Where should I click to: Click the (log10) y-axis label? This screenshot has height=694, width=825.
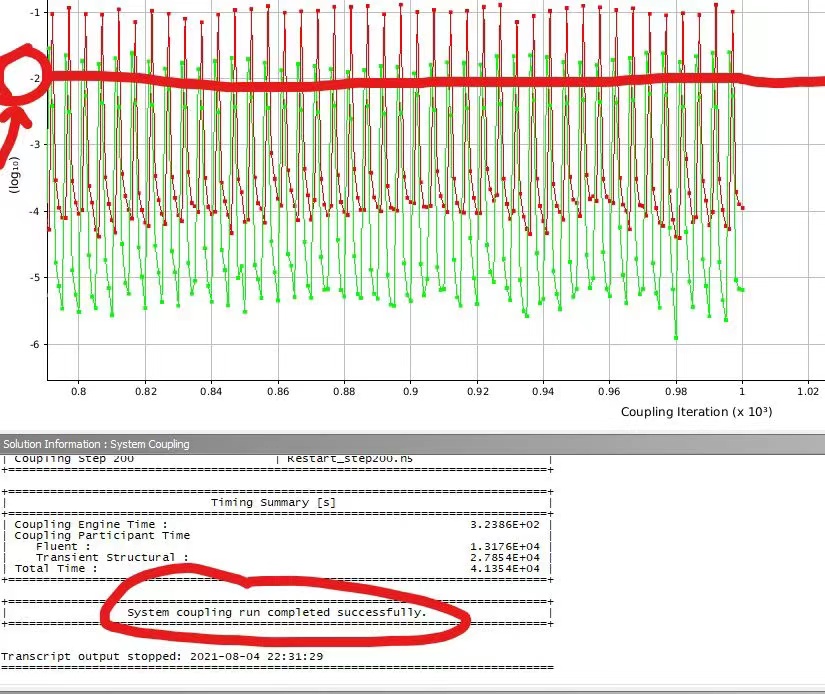(x=14, y=173)
